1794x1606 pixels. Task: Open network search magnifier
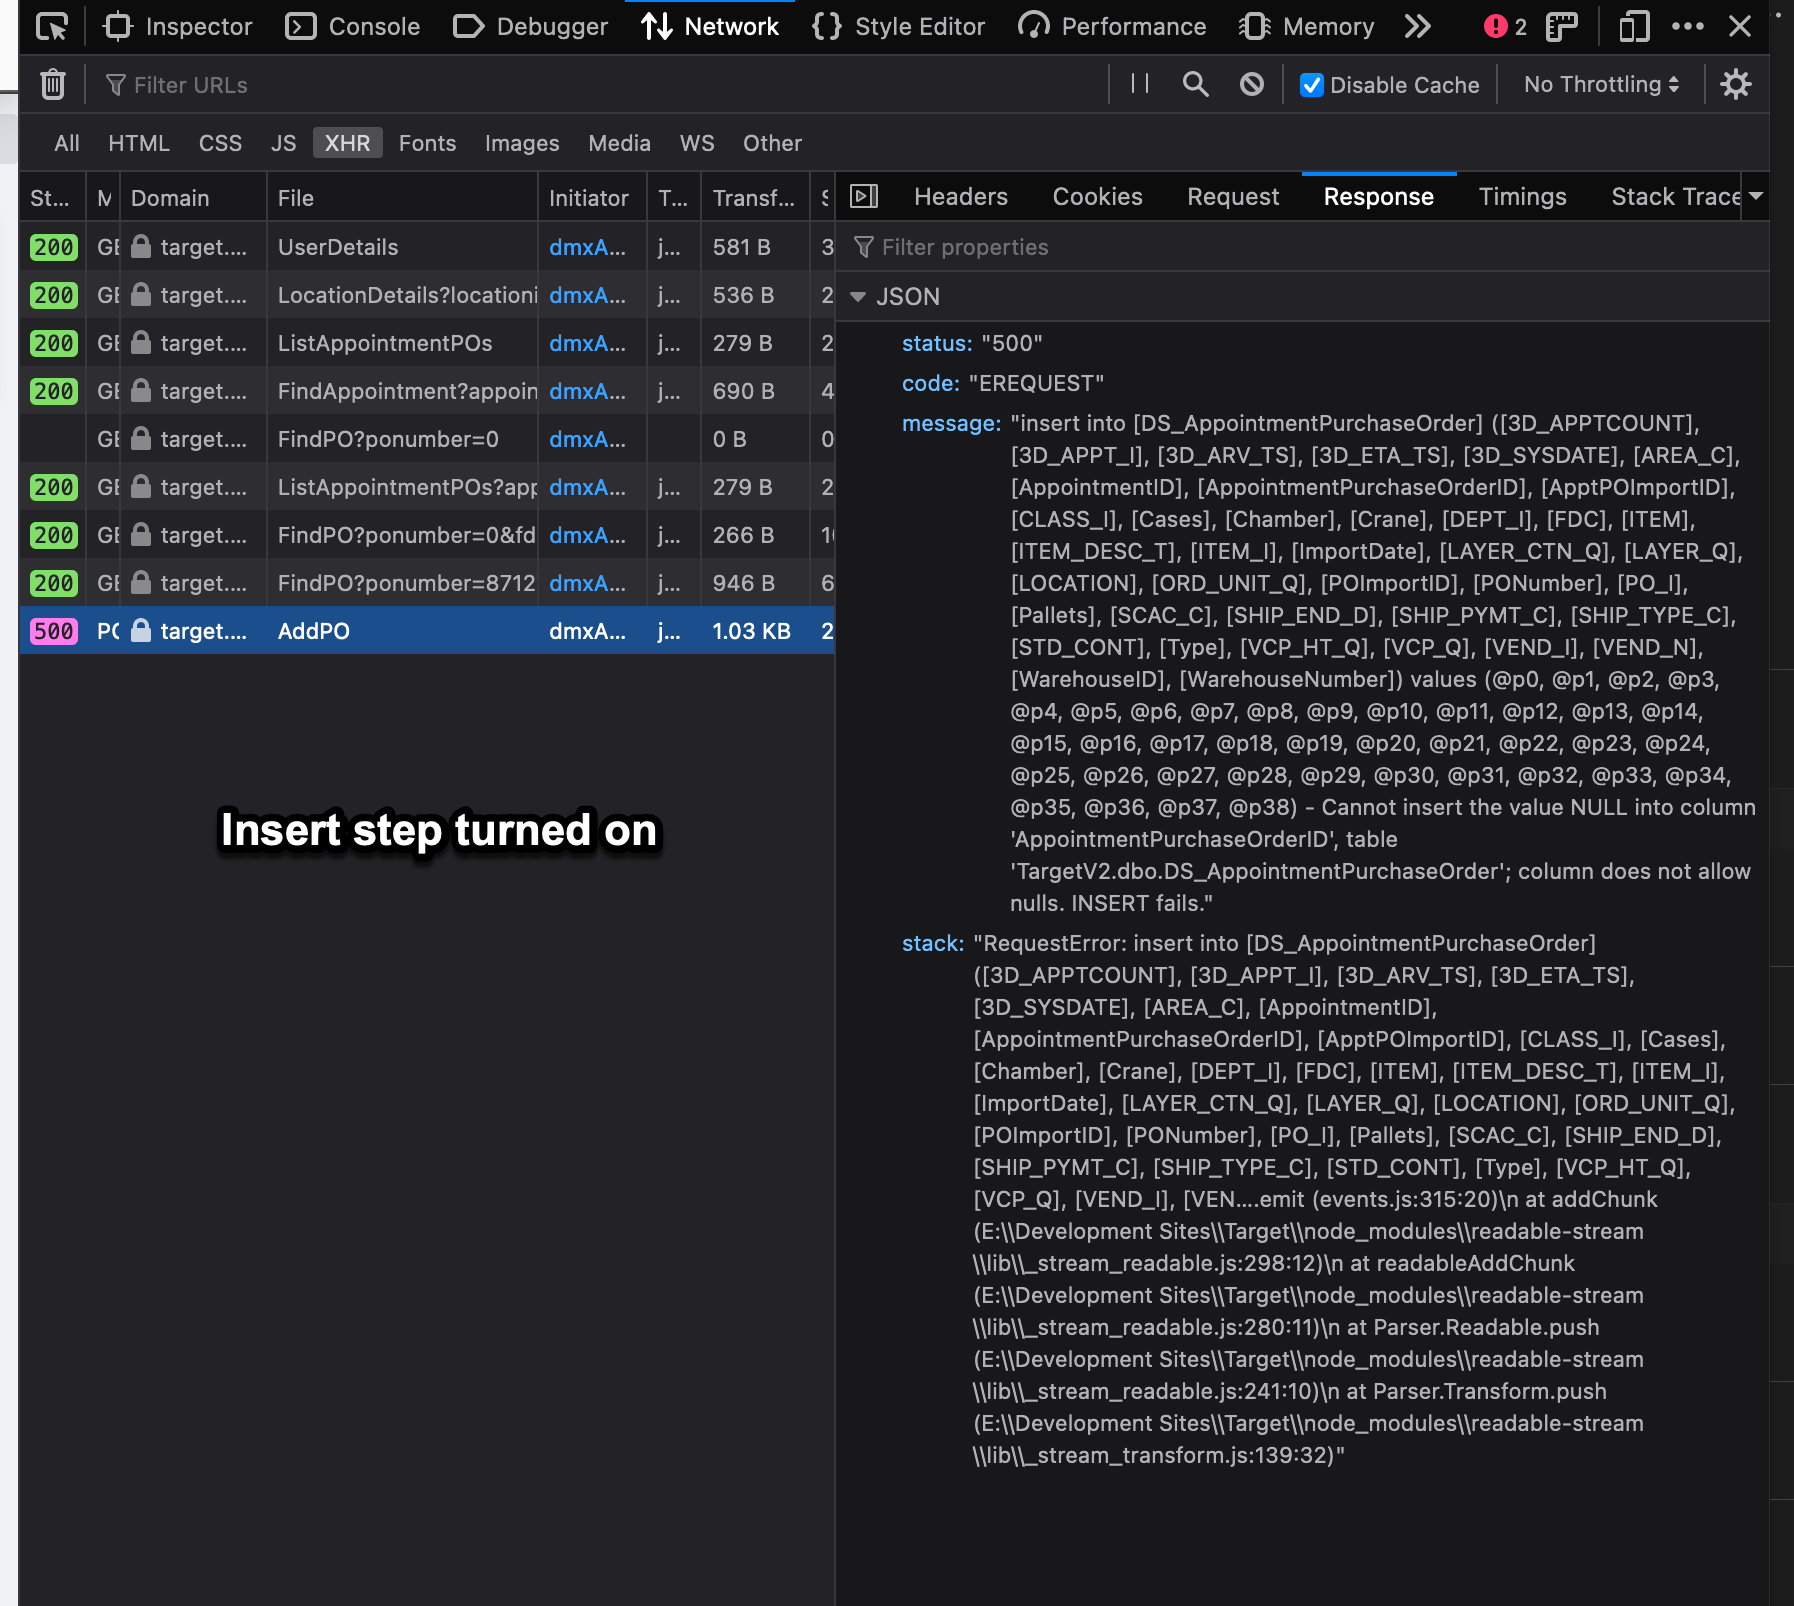1195,84
